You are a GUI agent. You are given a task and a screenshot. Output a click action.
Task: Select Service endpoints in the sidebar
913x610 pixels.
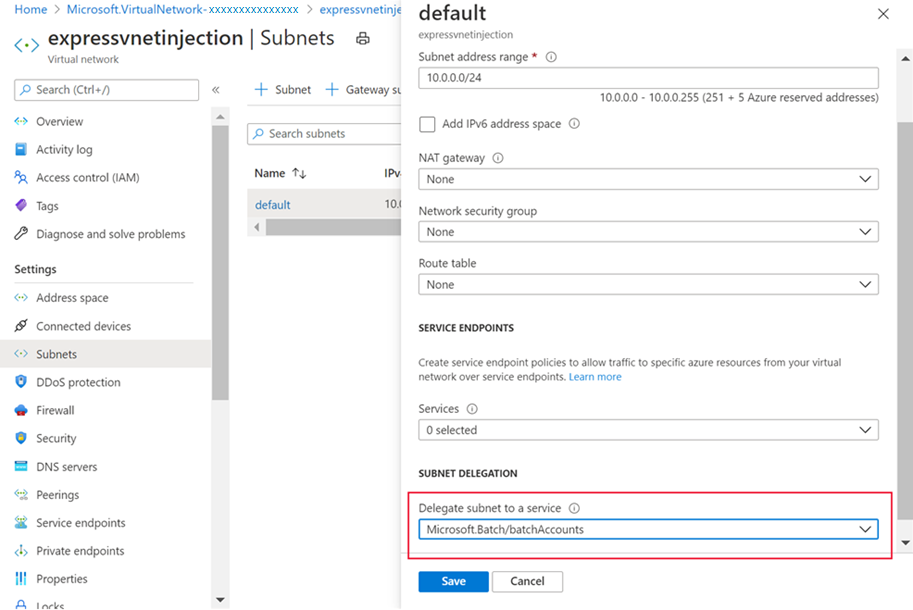[x=80, y=523]
